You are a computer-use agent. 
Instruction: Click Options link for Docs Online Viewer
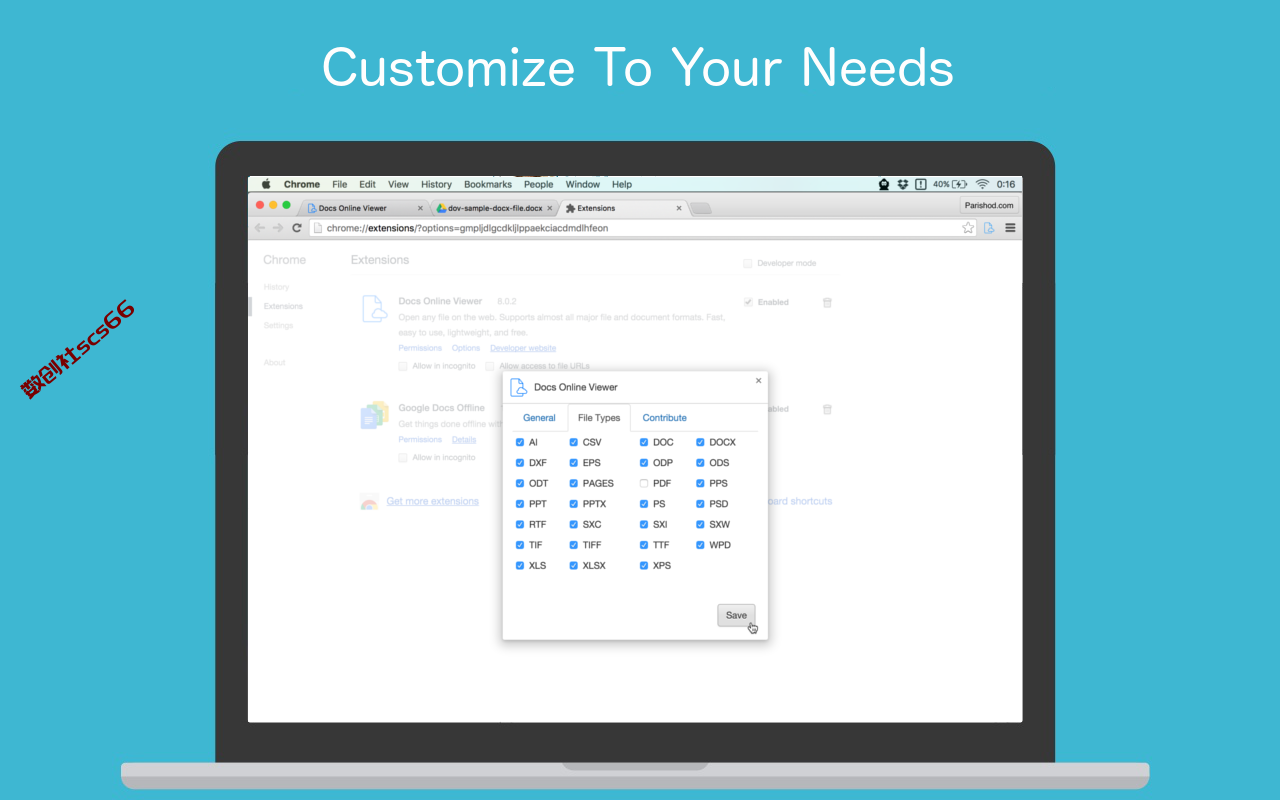coord(466,348)
